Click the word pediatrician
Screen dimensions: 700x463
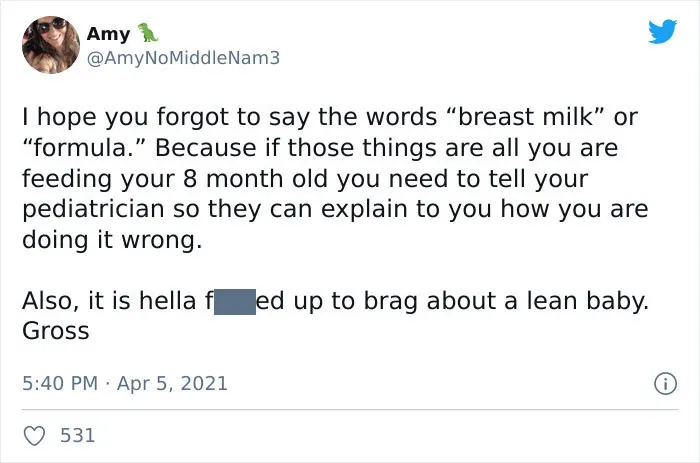93,210
